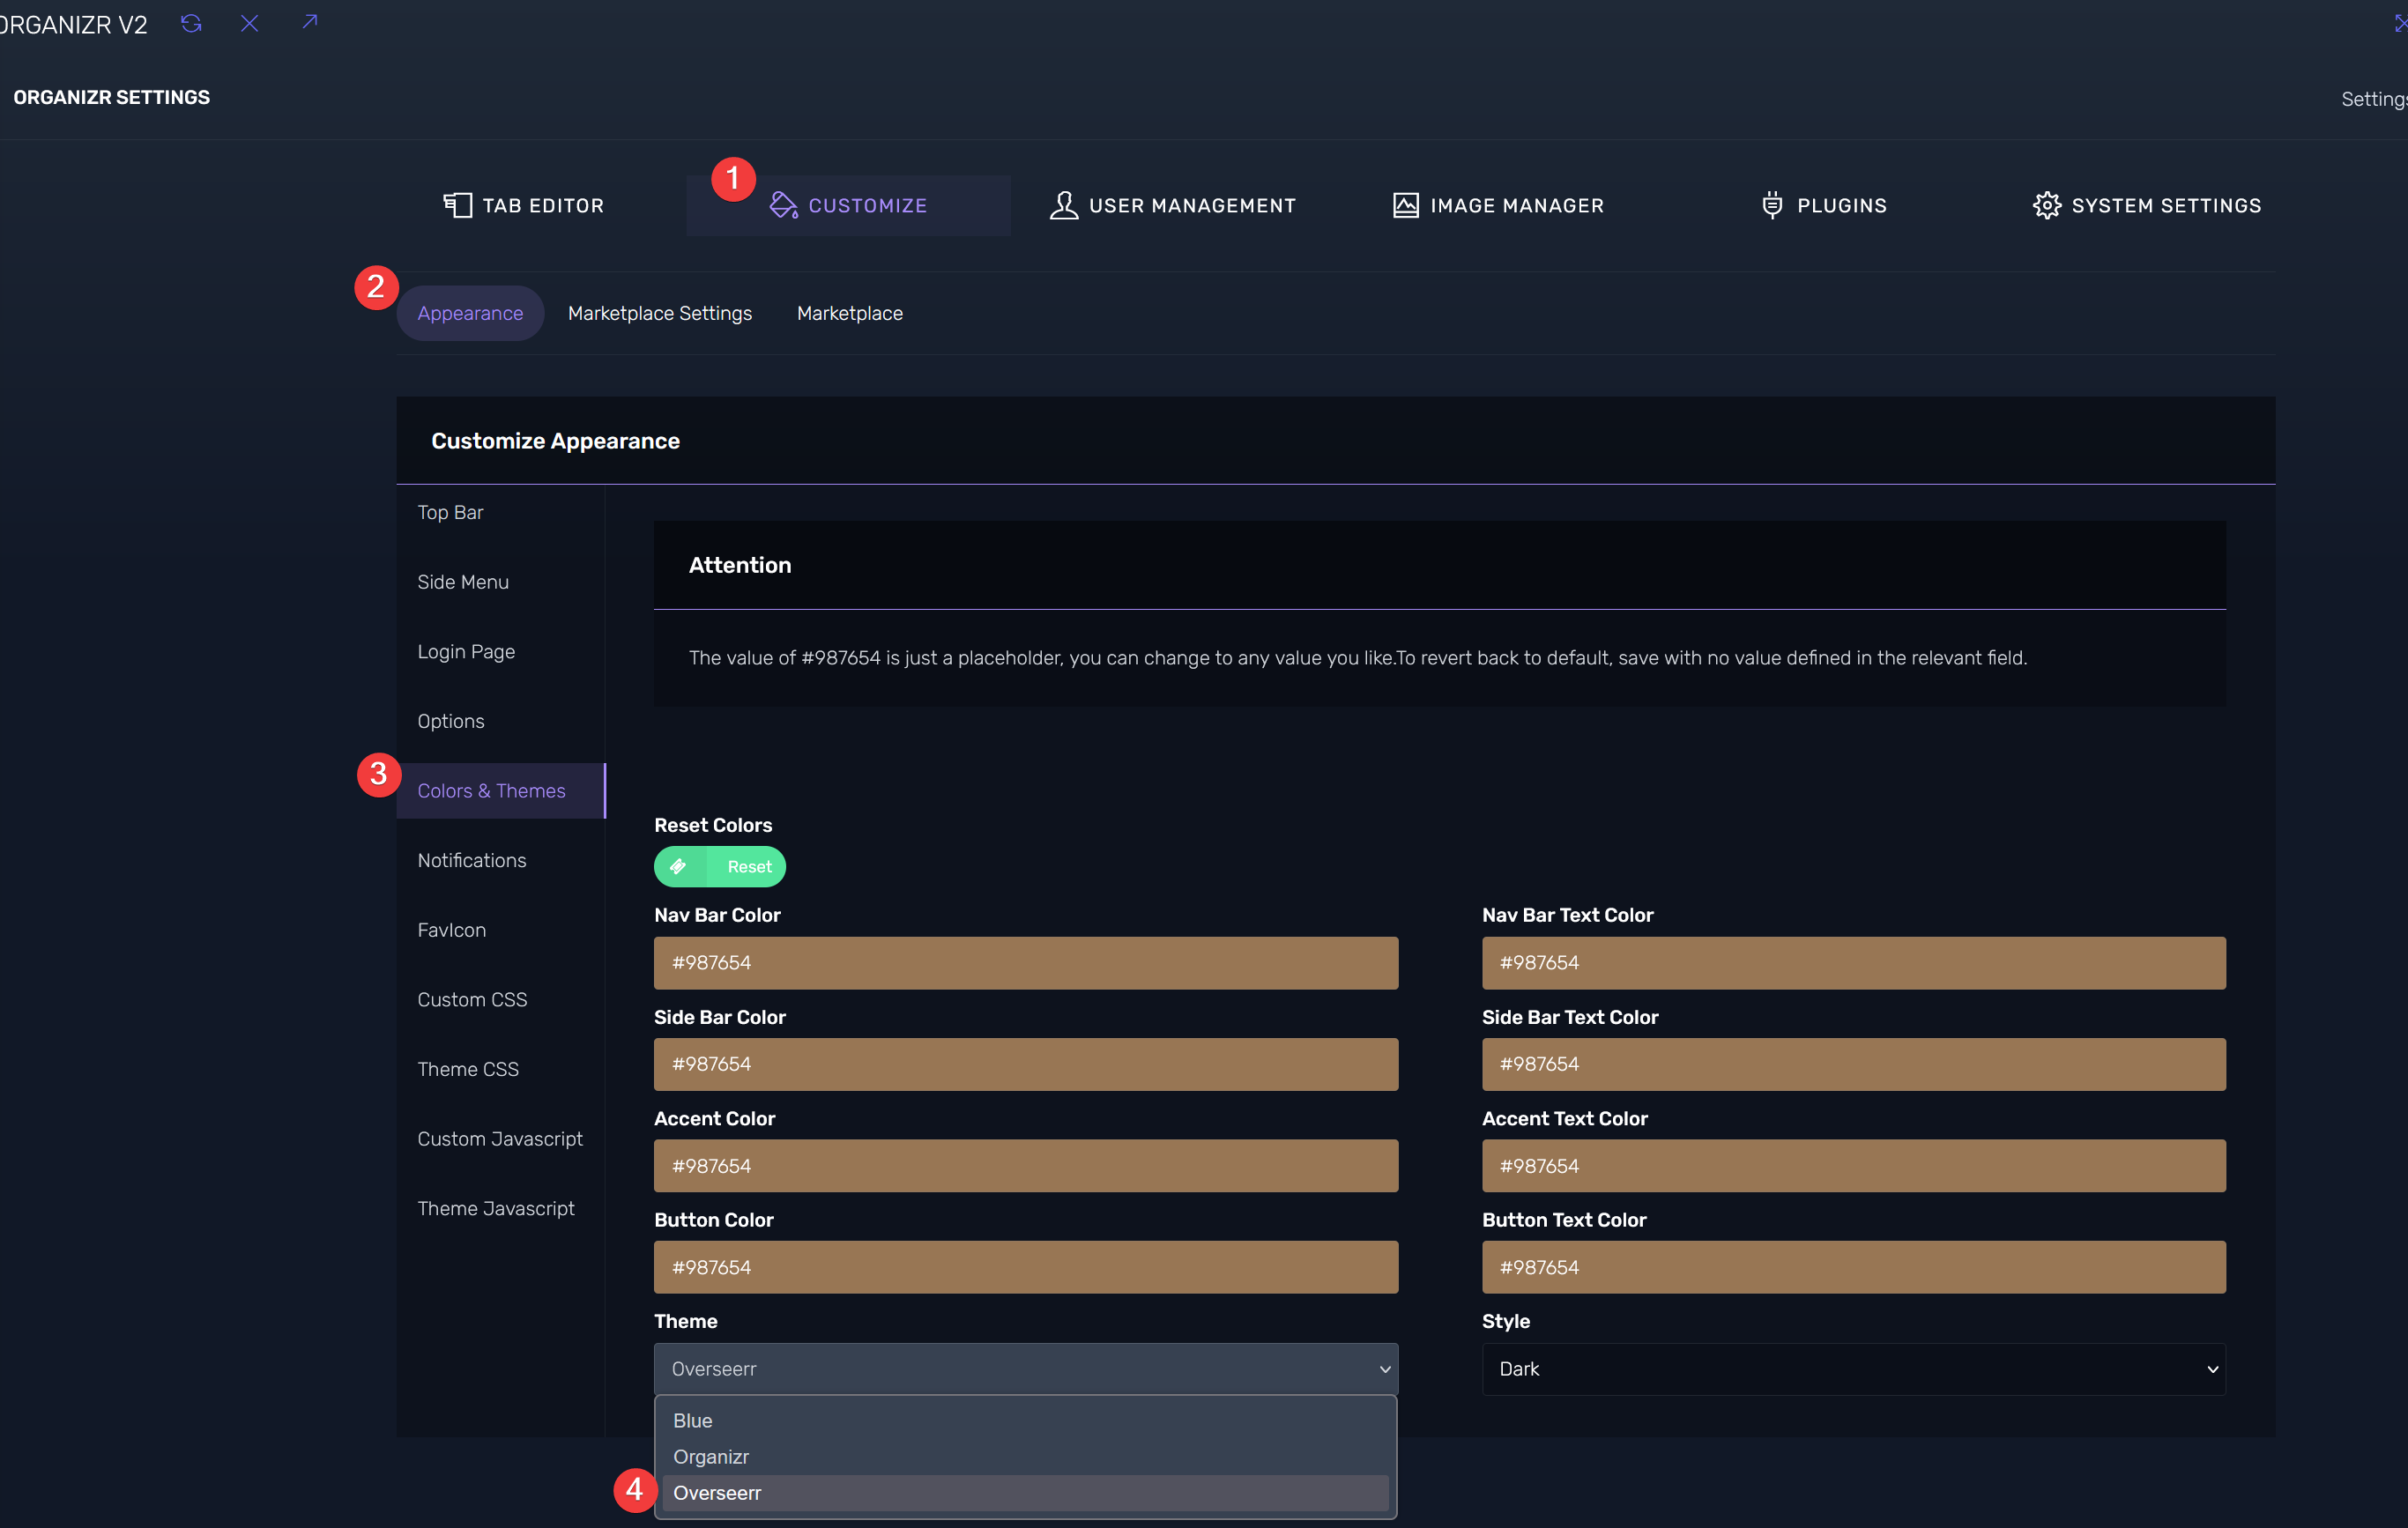Click the refresh icon beside Organizr V2

191,23
